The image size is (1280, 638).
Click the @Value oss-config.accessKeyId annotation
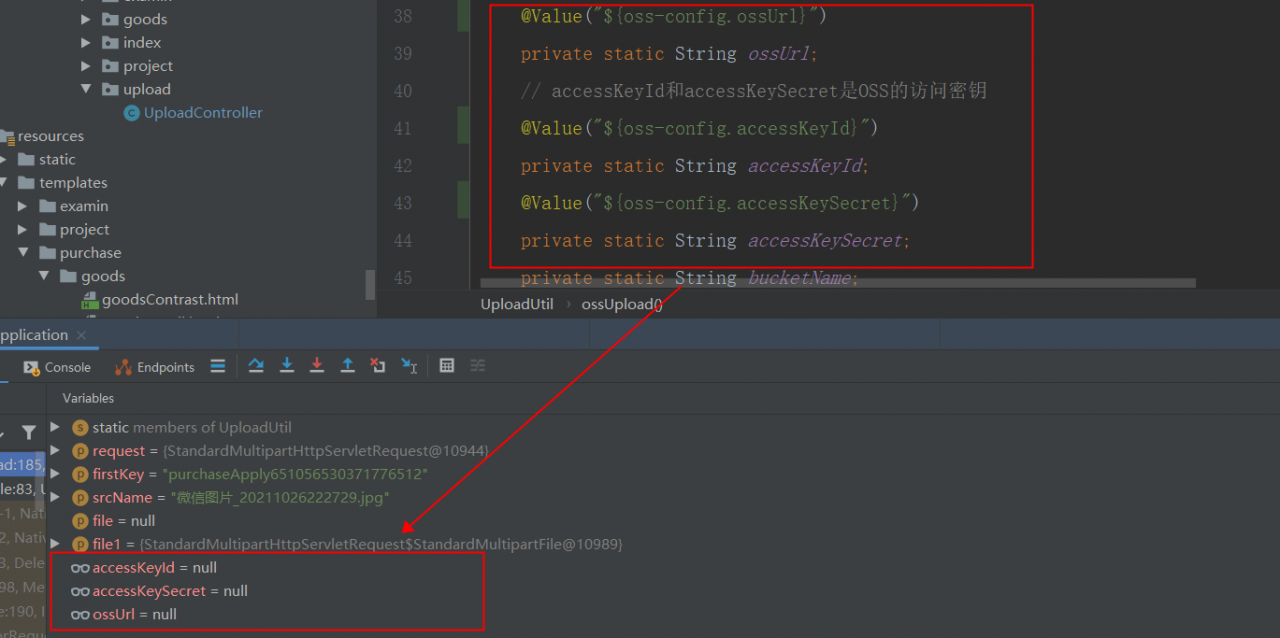[699, 128]
